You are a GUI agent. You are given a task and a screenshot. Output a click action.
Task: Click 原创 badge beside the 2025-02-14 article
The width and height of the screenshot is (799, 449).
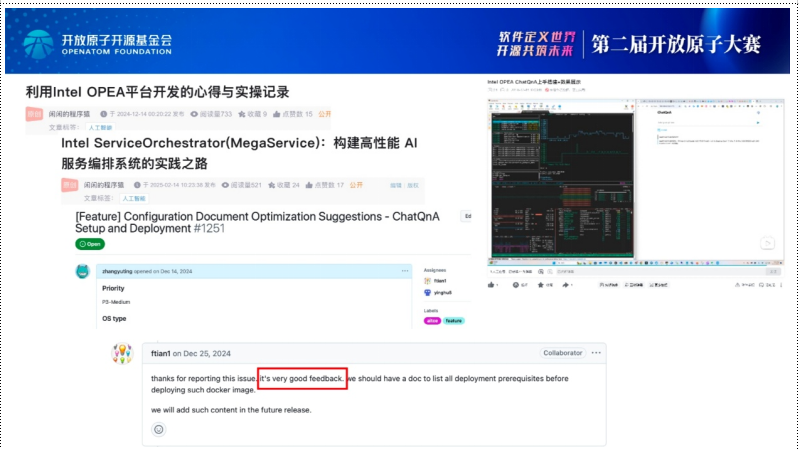[x=69, y=185]
